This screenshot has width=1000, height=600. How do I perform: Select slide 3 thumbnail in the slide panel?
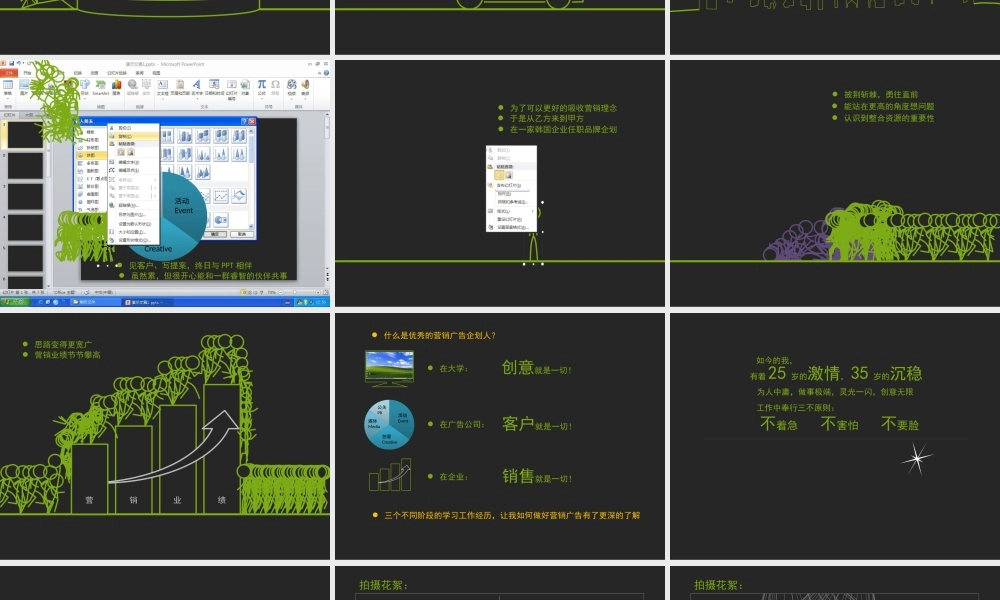coord(25,196)
